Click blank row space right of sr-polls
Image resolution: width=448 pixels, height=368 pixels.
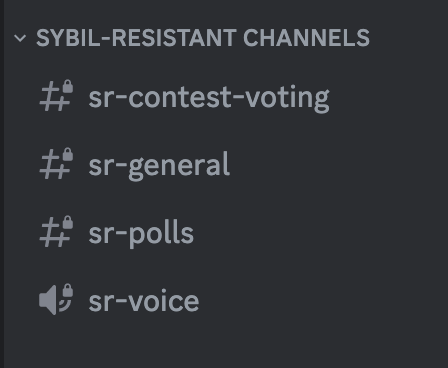click(x=317, y=233)
